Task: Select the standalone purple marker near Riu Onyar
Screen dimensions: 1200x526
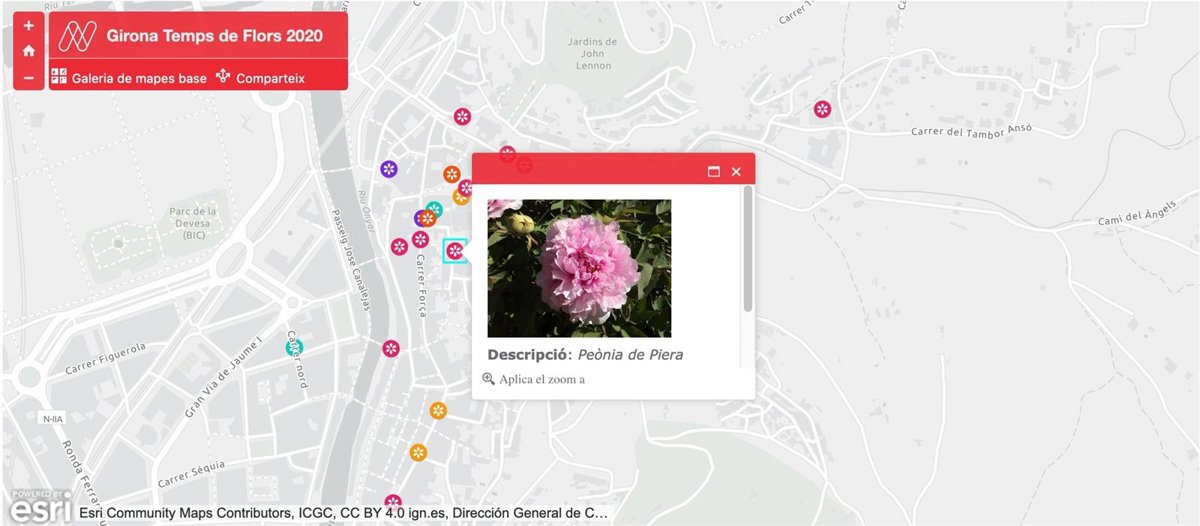Action: (389, 169)
